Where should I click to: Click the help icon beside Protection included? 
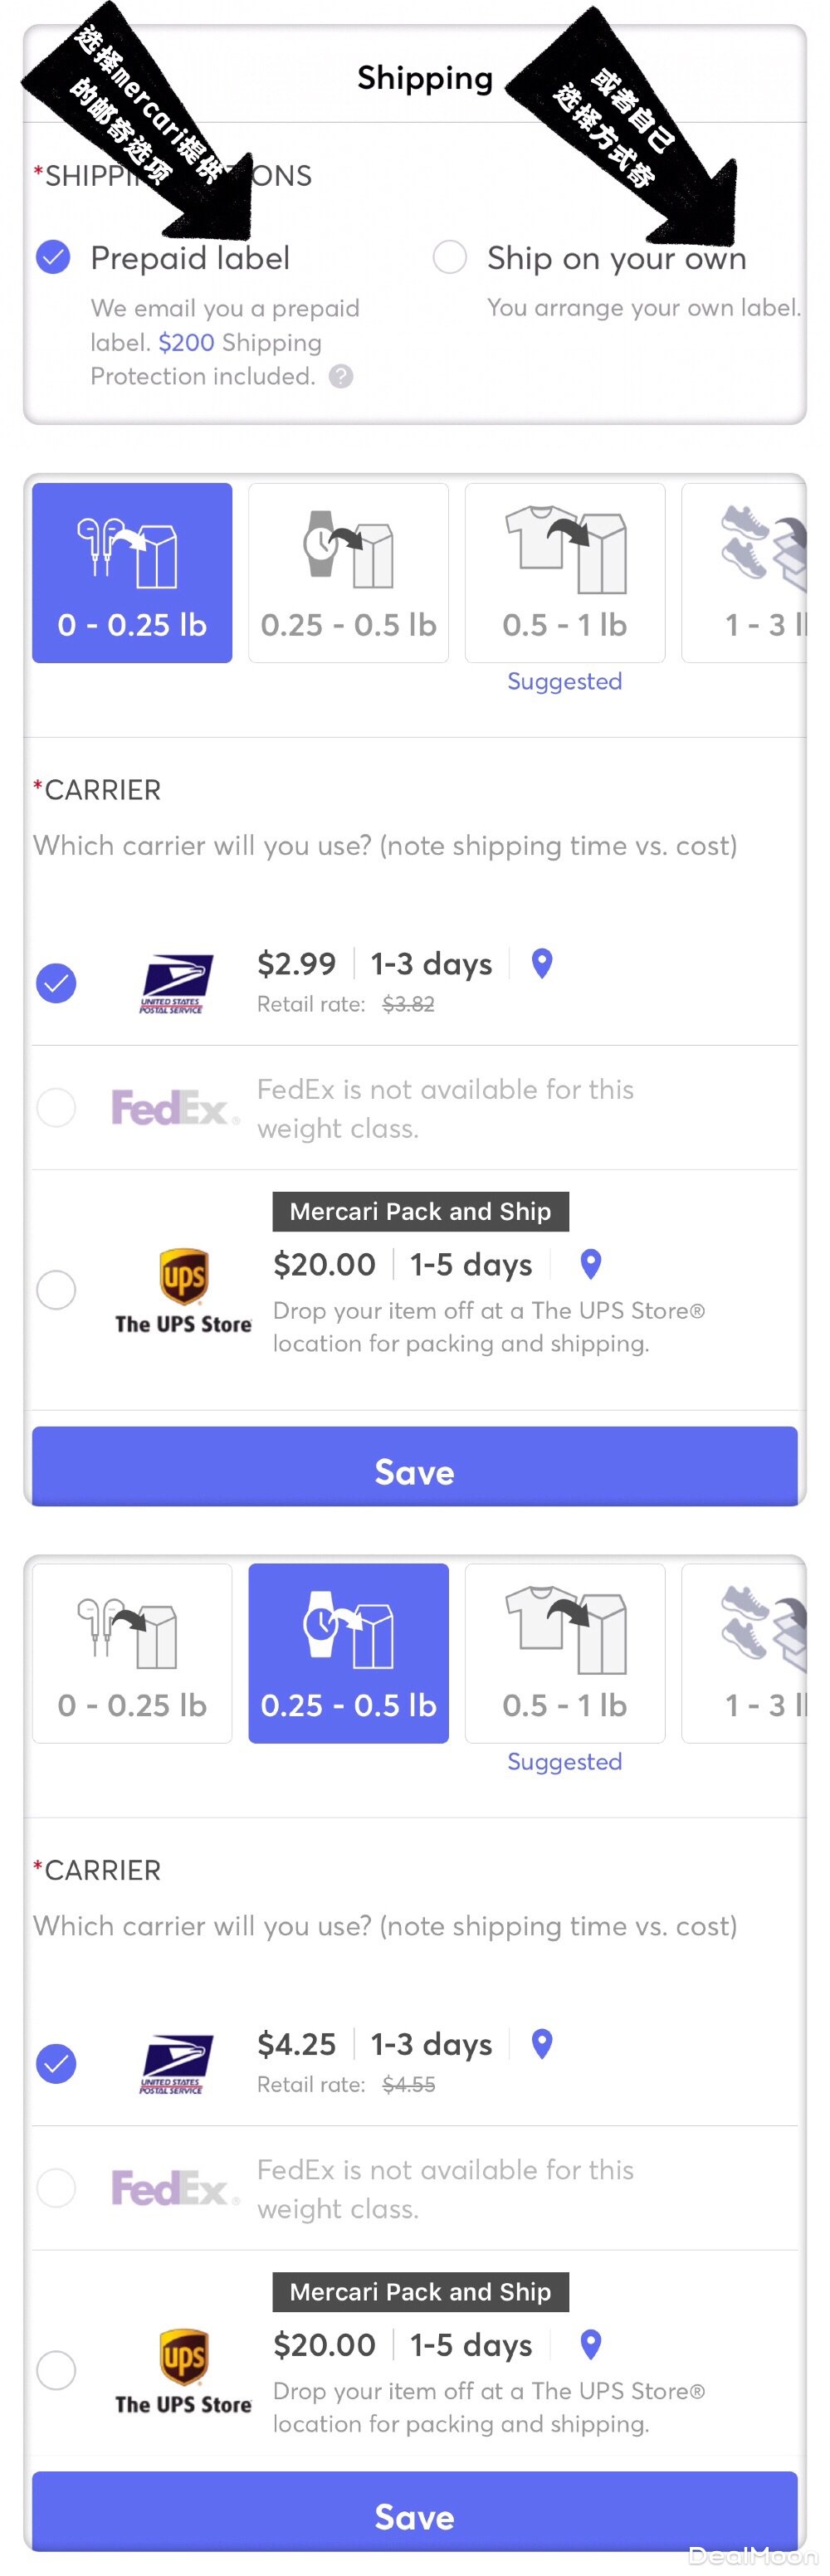[341, 376]
